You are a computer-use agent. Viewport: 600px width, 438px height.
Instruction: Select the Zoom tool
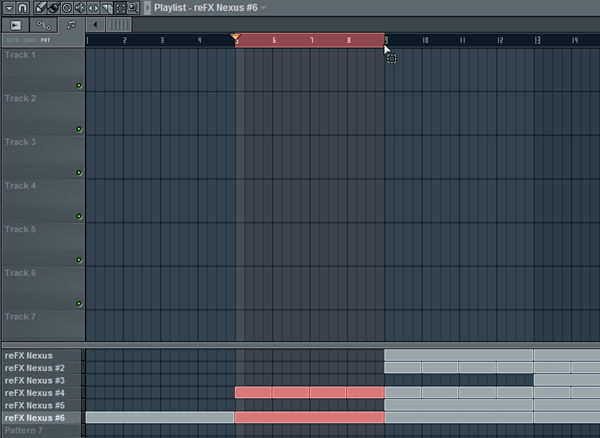pos(132,7)
